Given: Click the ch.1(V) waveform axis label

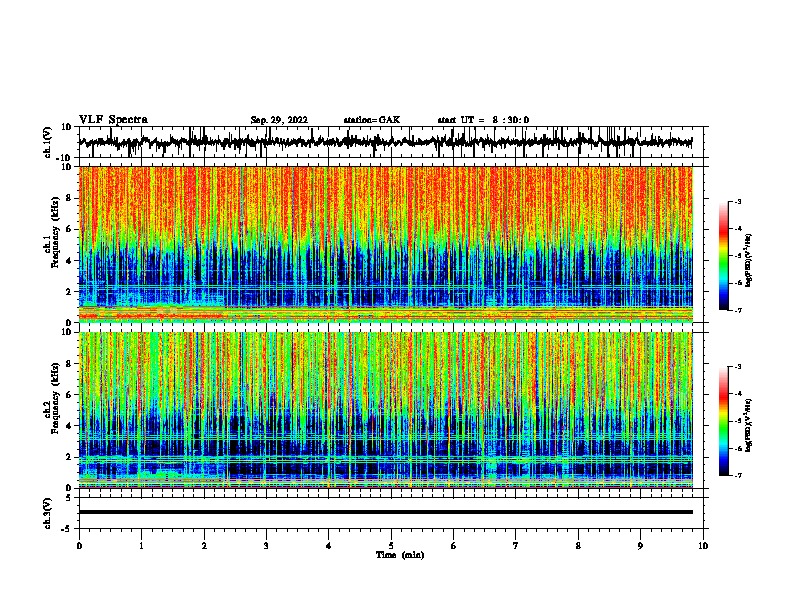Looking at the screenshot, I should point(48,142).
